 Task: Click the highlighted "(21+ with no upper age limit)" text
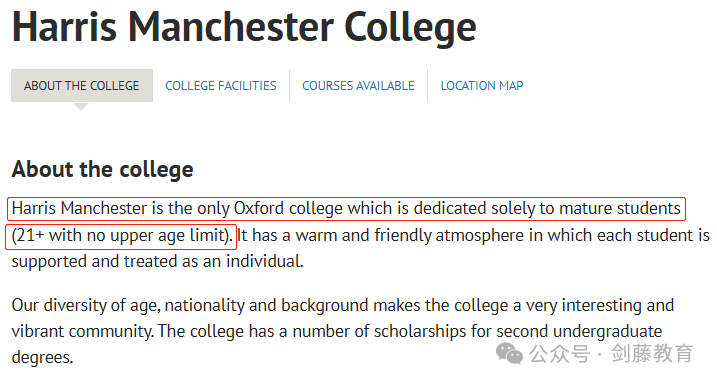(x=121, y=236)
